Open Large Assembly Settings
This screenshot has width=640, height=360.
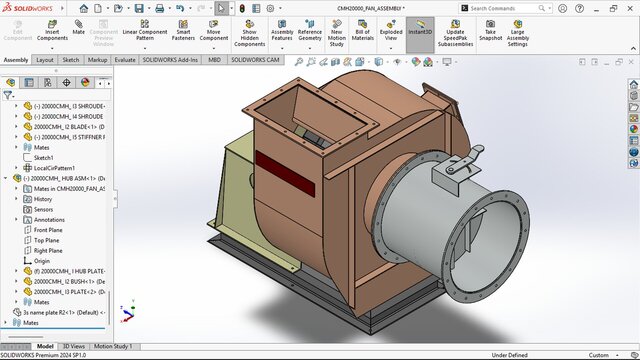[518, 33]
